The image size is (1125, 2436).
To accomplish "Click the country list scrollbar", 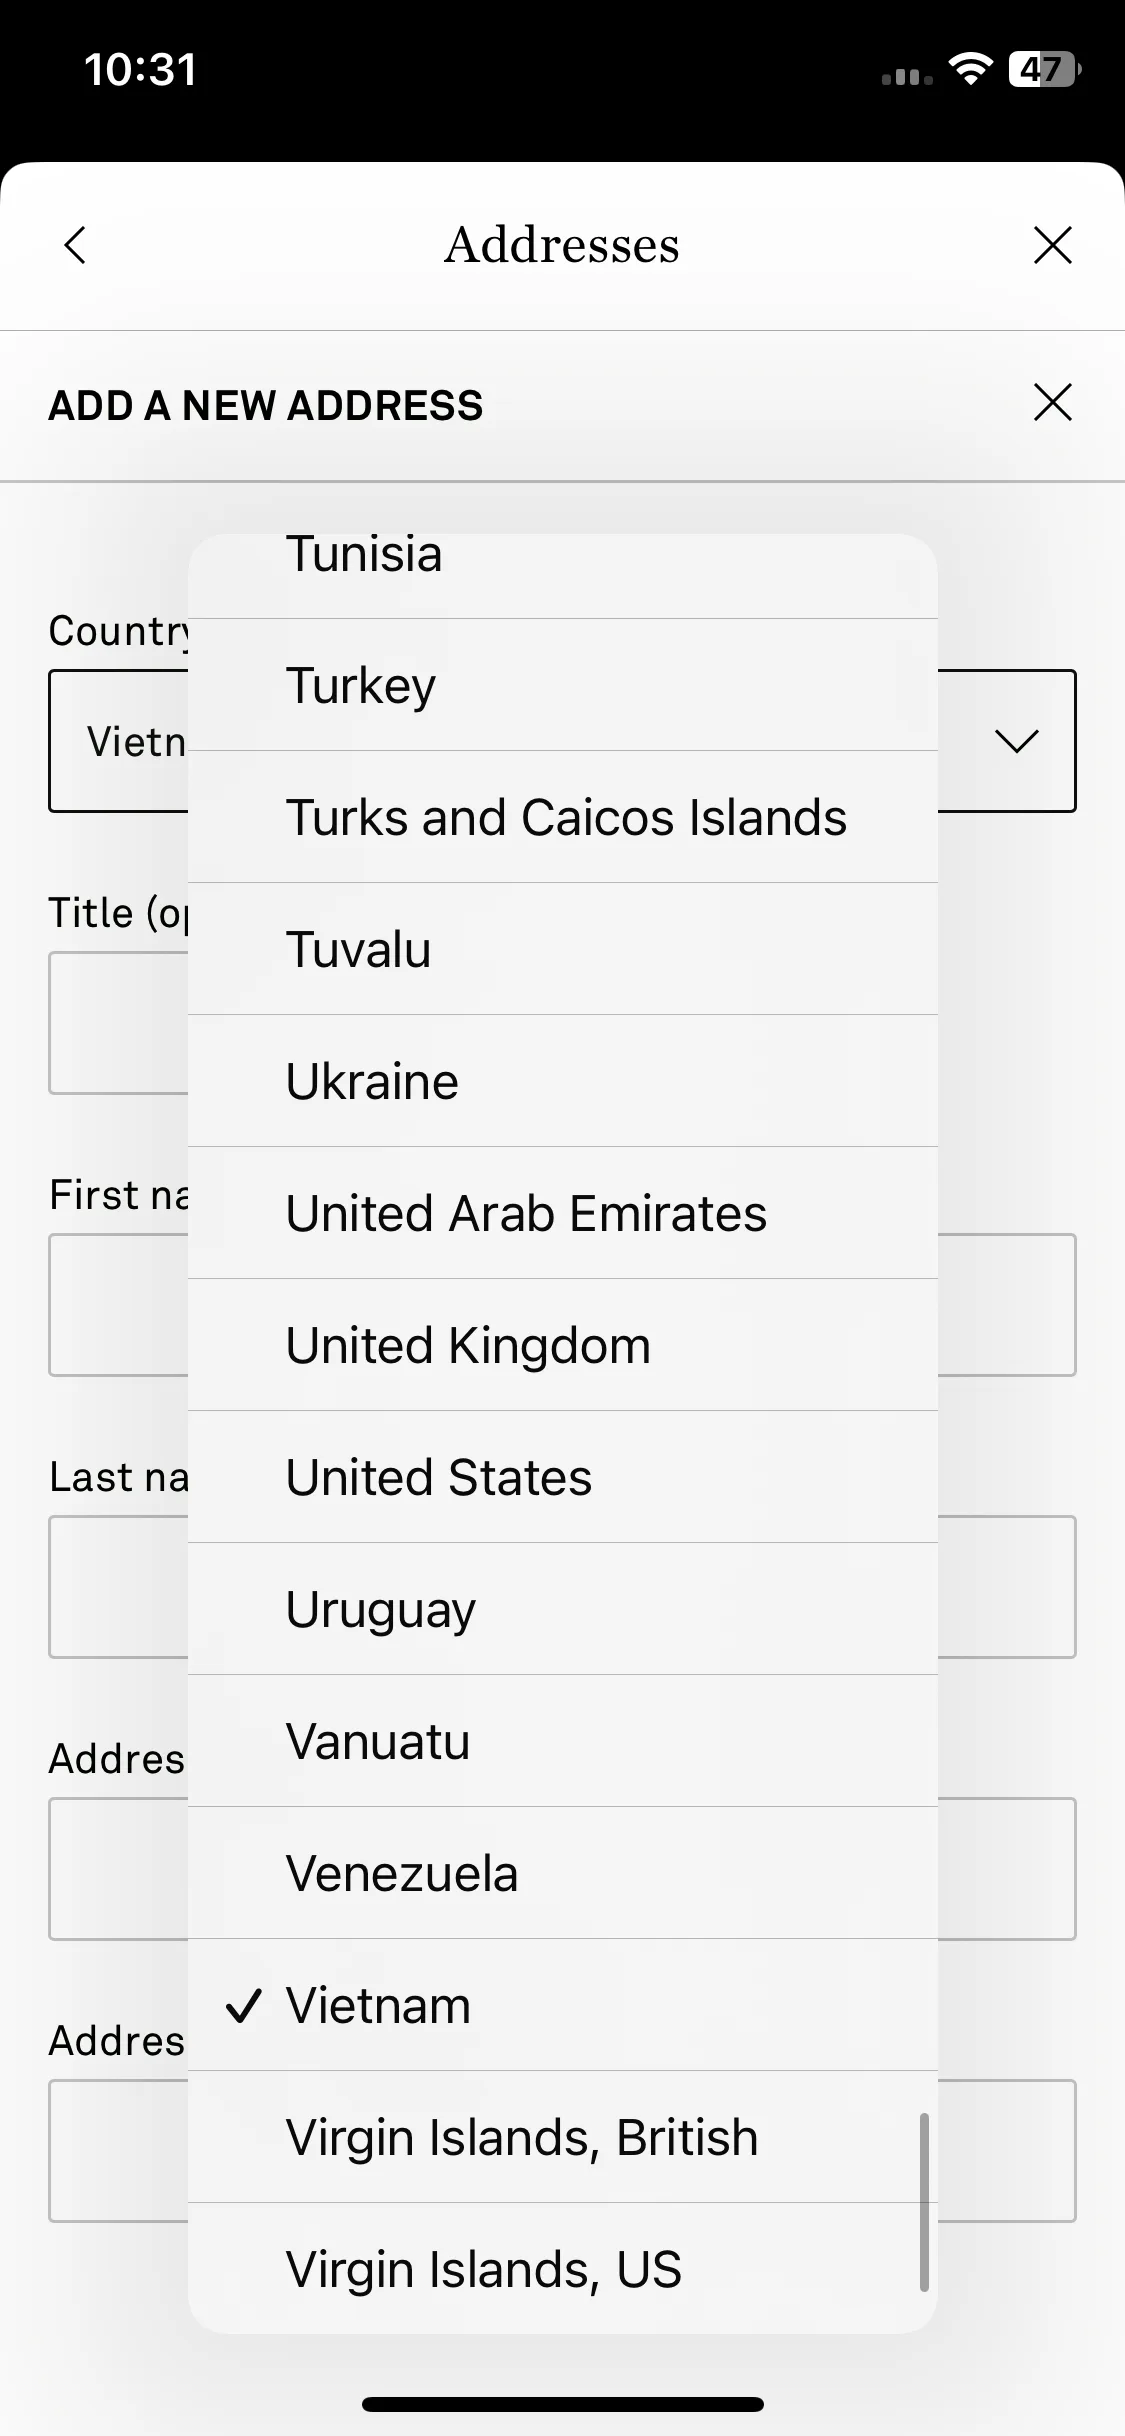I will click(x=924, y=2201).
